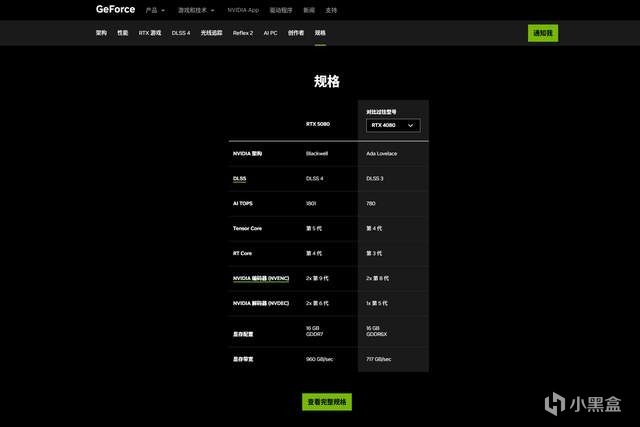Click the Tensor Core row label
640x427 pixels.
point(247,228)
